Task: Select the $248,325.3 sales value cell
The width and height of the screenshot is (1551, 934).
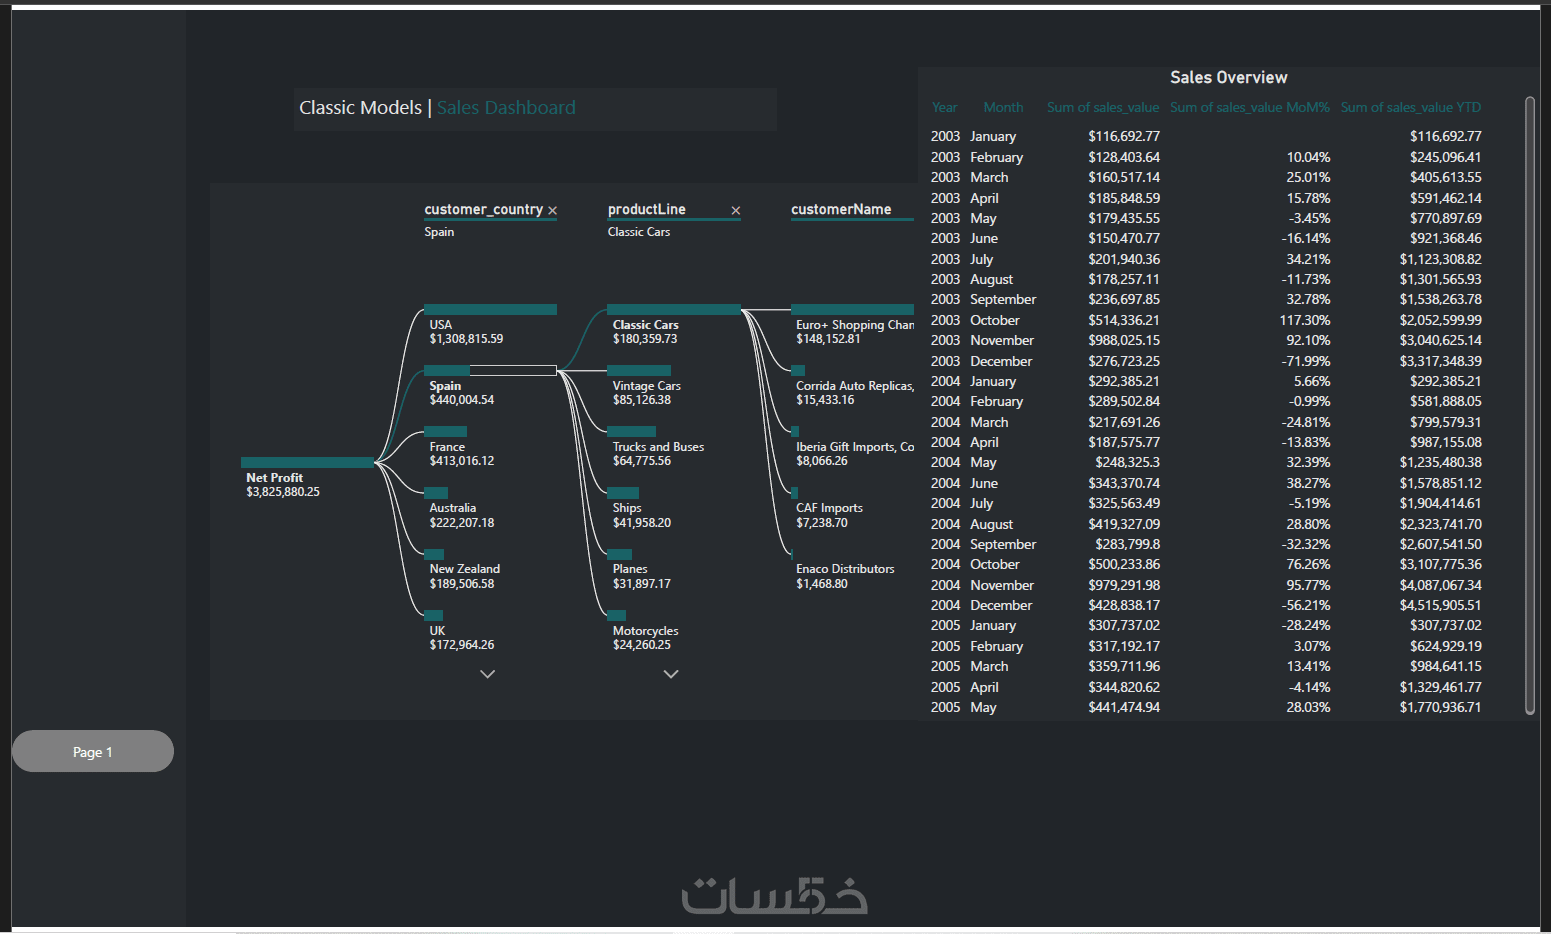Action: [x=1128, y=463]
